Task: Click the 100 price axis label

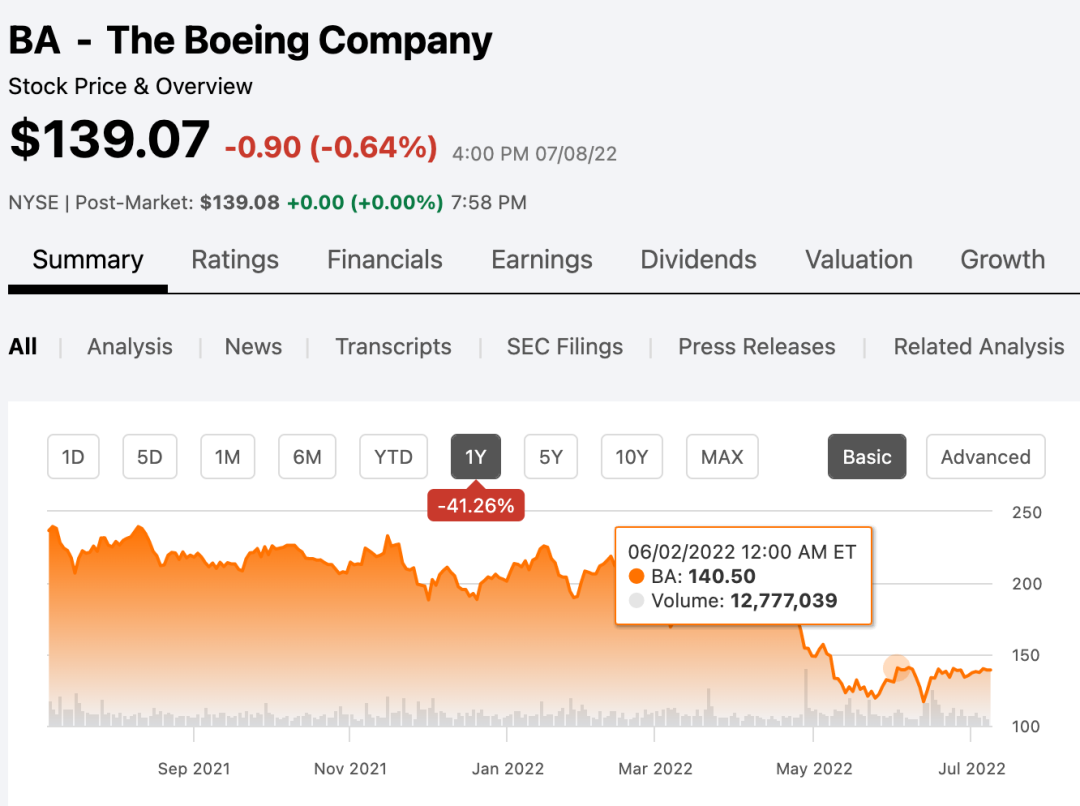Action: (x=1026, y=726)
